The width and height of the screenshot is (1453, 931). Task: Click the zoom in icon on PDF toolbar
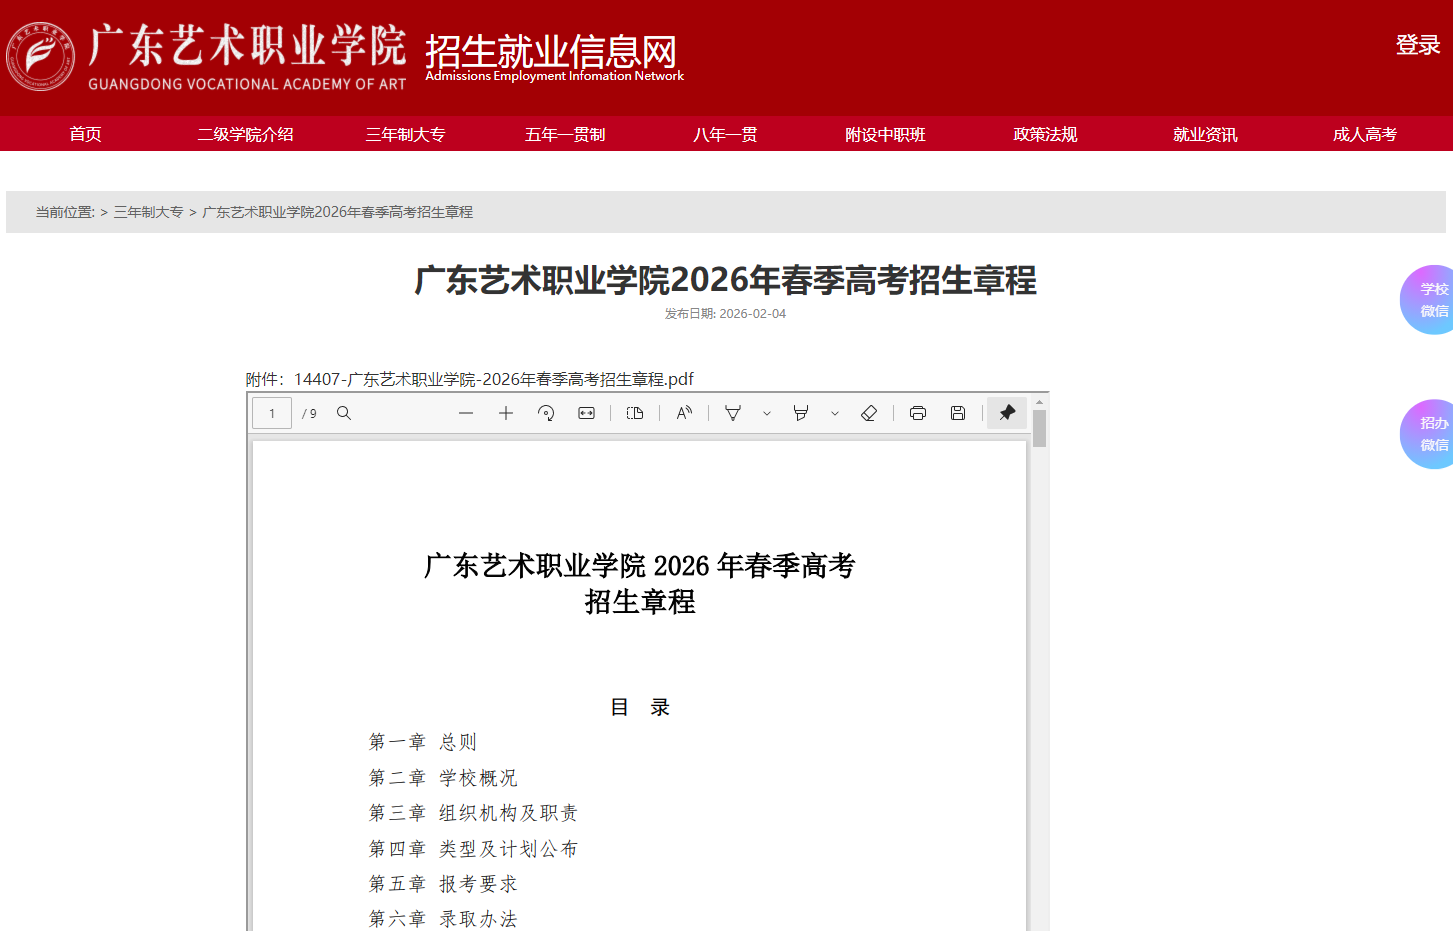click(x=505, y=412)
